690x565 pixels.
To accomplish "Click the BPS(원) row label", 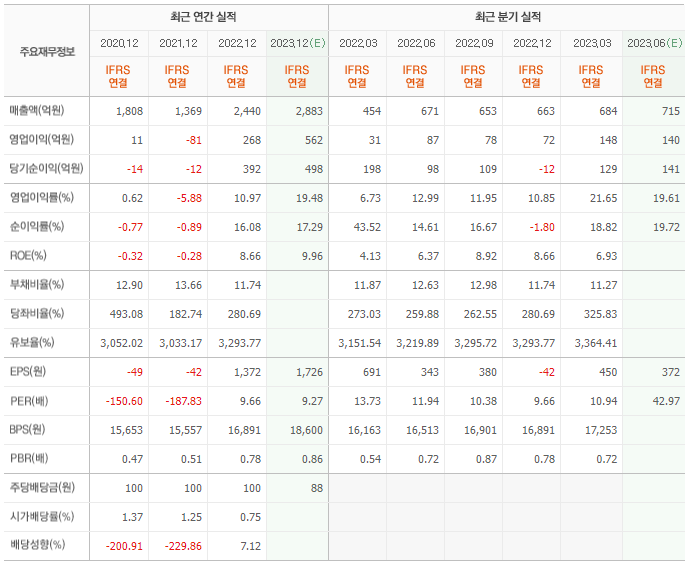I will point(28,429).
